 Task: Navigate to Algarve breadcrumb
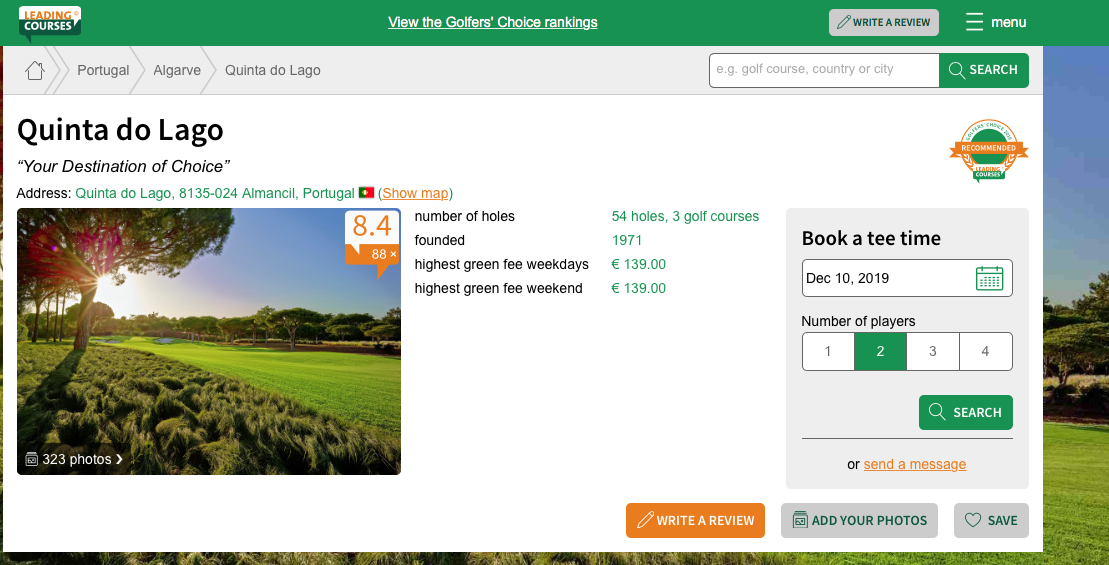(x=177, y=70)
